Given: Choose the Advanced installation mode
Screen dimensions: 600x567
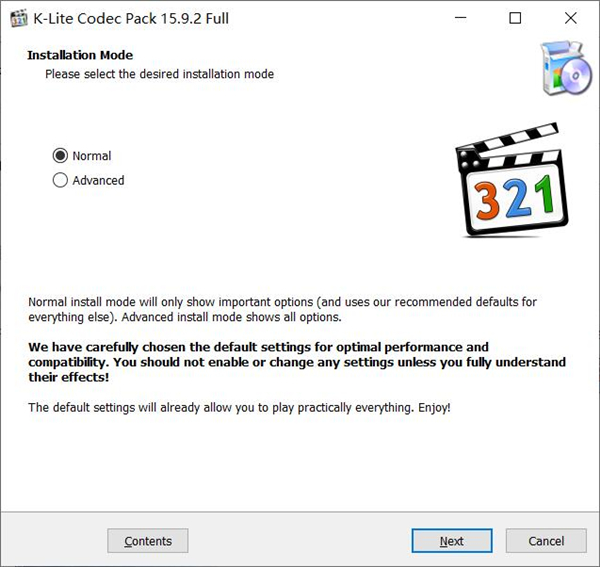Looking at the screenshot, I should 60,181.
